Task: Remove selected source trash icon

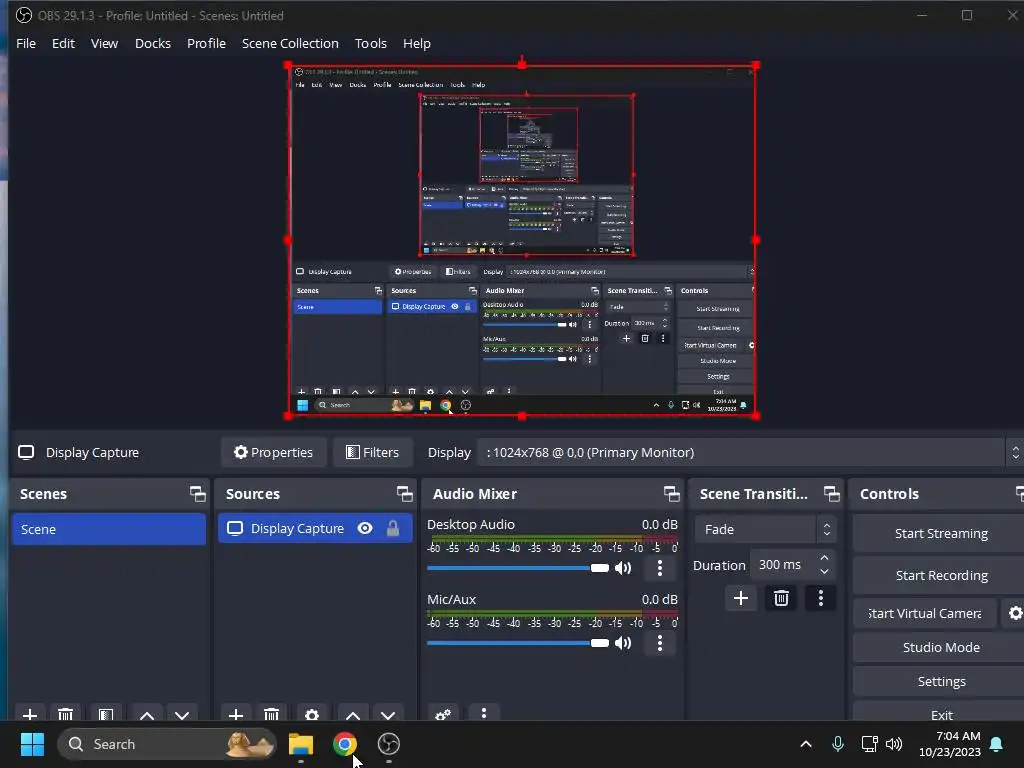Action: pos(272,714)
